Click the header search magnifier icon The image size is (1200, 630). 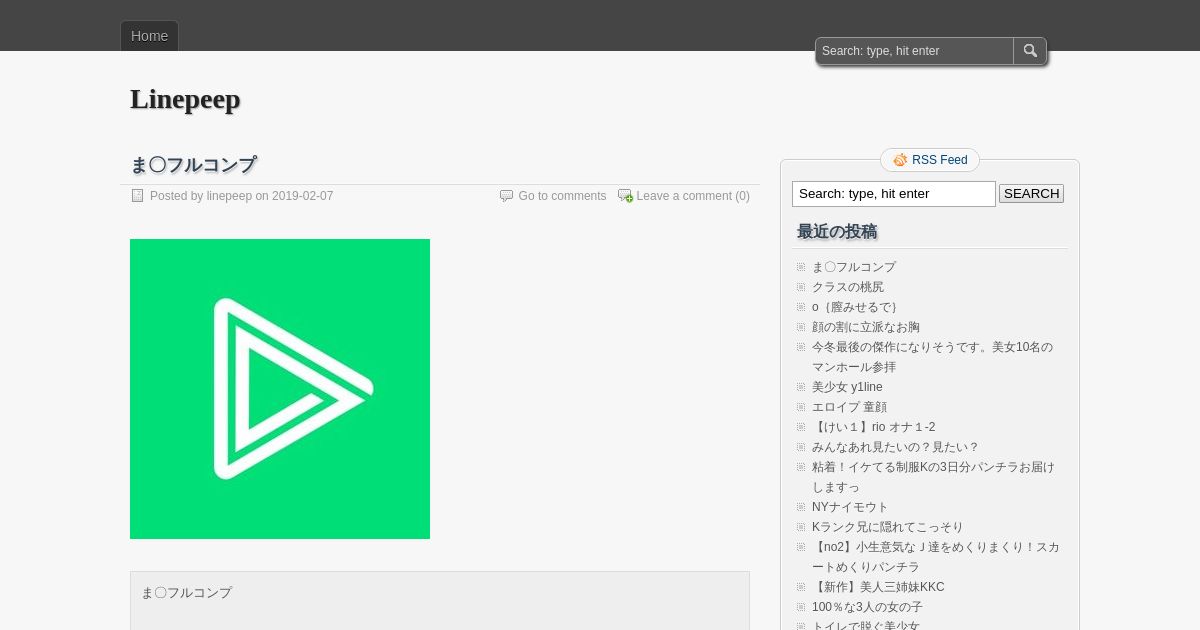pos(1030,51)
